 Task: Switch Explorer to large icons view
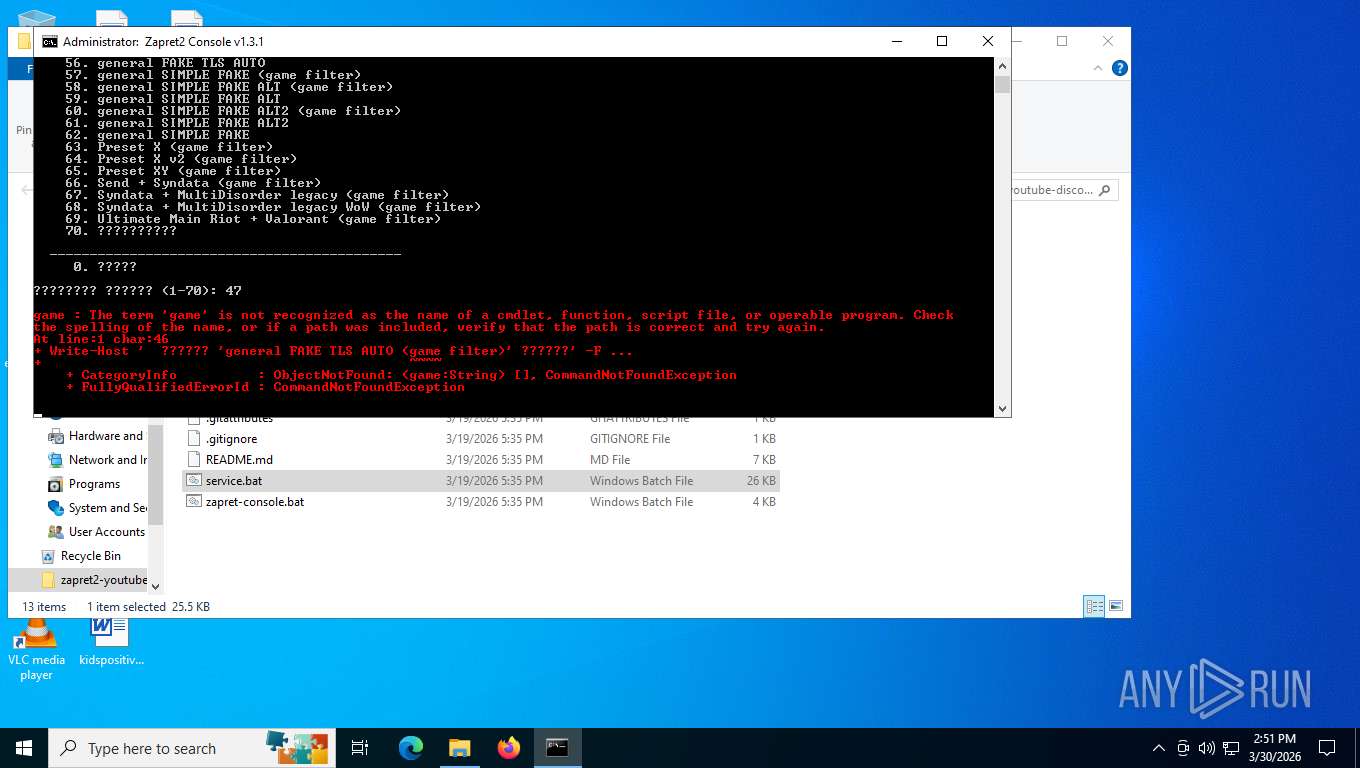click(1116, 606)
